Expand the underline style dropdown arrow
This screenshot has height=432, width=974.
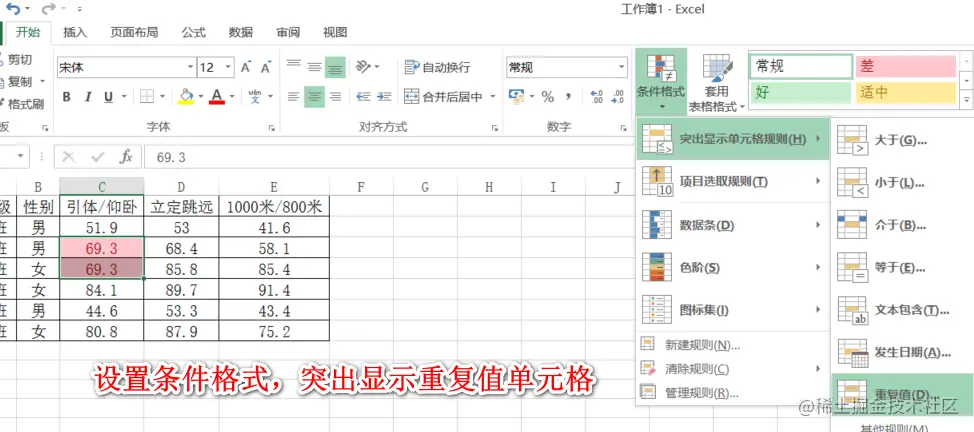click(124, 97)
